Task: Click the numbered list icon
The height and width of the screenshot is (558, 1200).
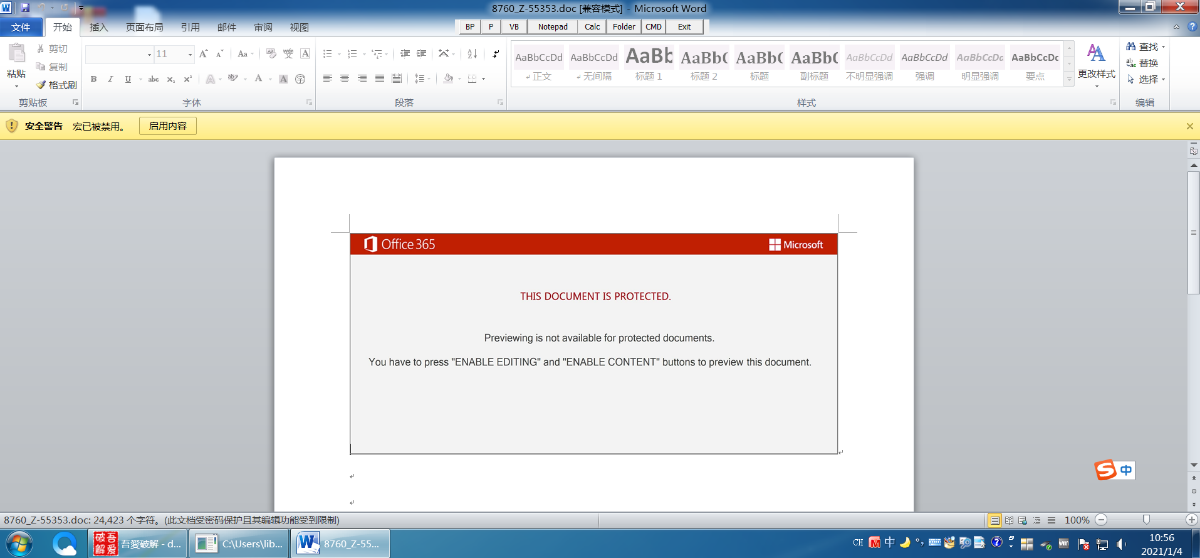Action: (353, 54)
